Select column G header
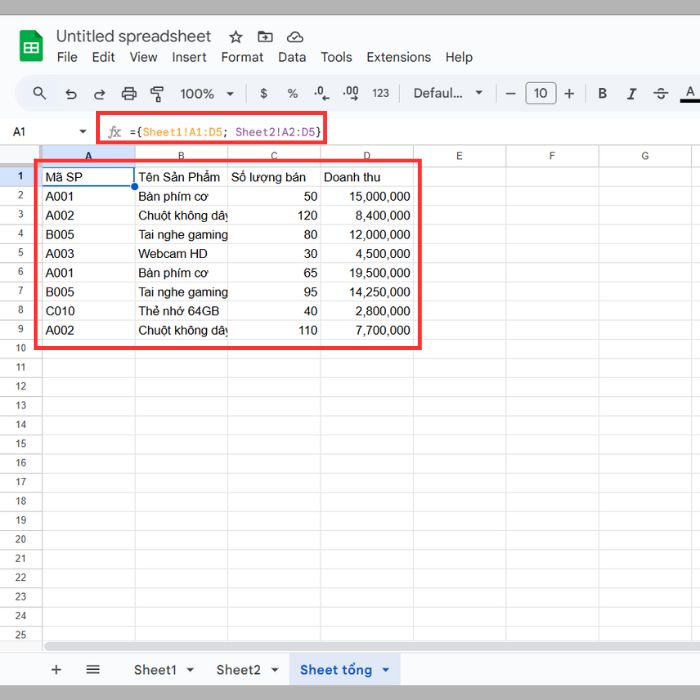The image size is (700, 700). [x=645, y=156]
